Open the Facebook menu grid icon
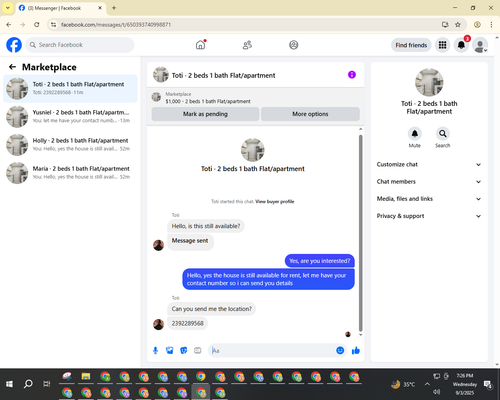Image resolution: width=500 pixels, height=400 pixels. pyautogui.click(x=442, y=45)
